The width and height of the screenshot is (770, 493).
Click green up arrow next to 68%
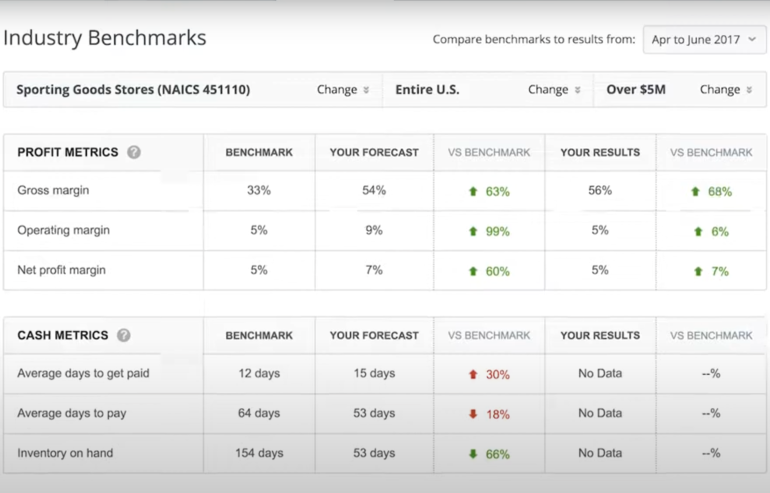click(x=695, y=191)
